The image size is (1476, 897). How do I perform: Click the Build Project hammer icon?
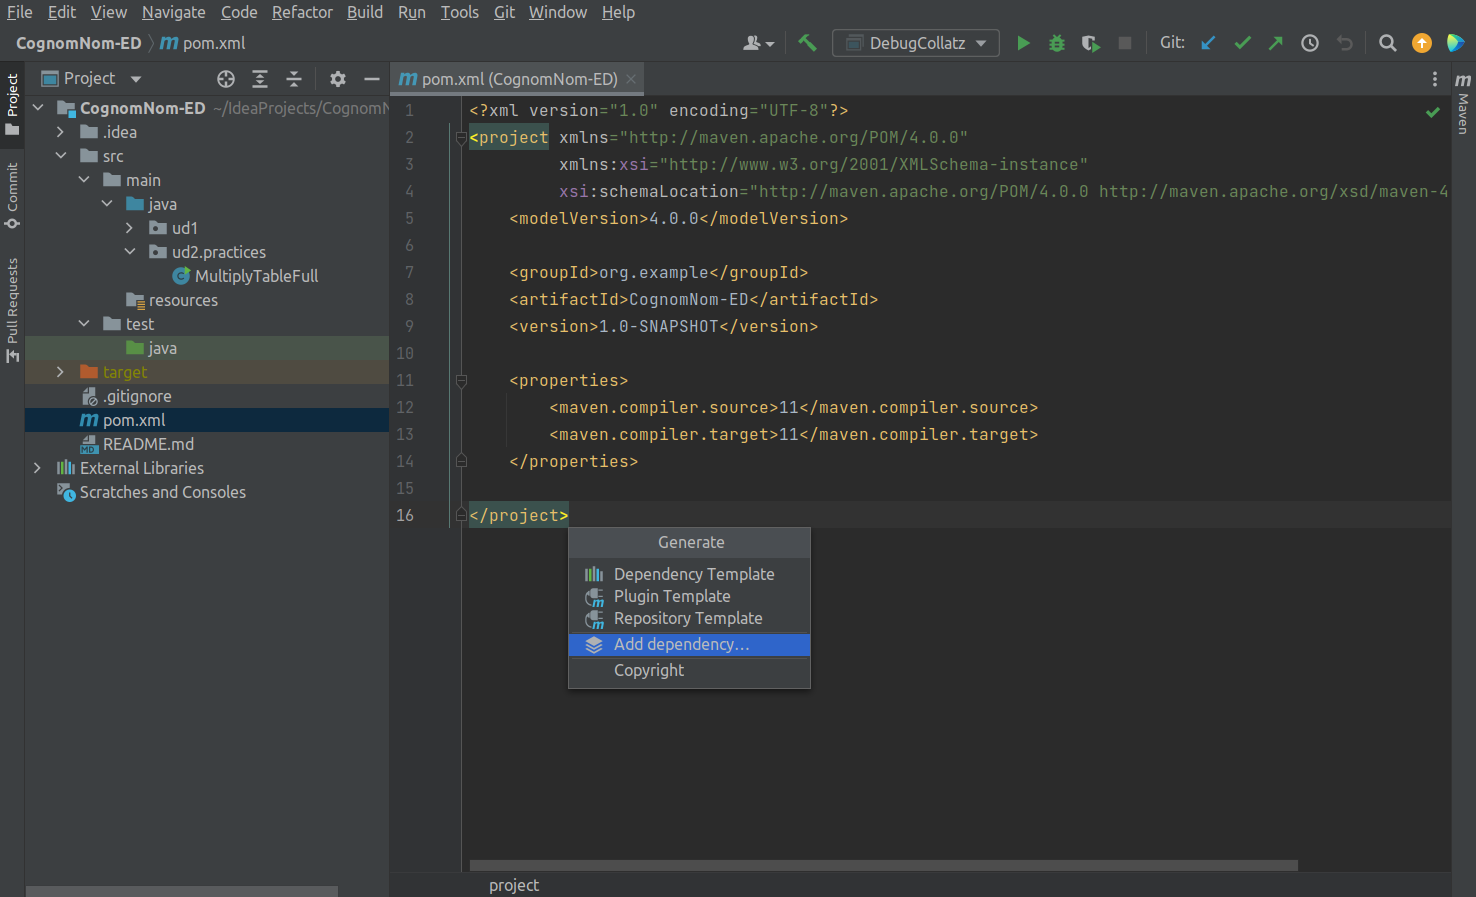click(x=807, y=43)
